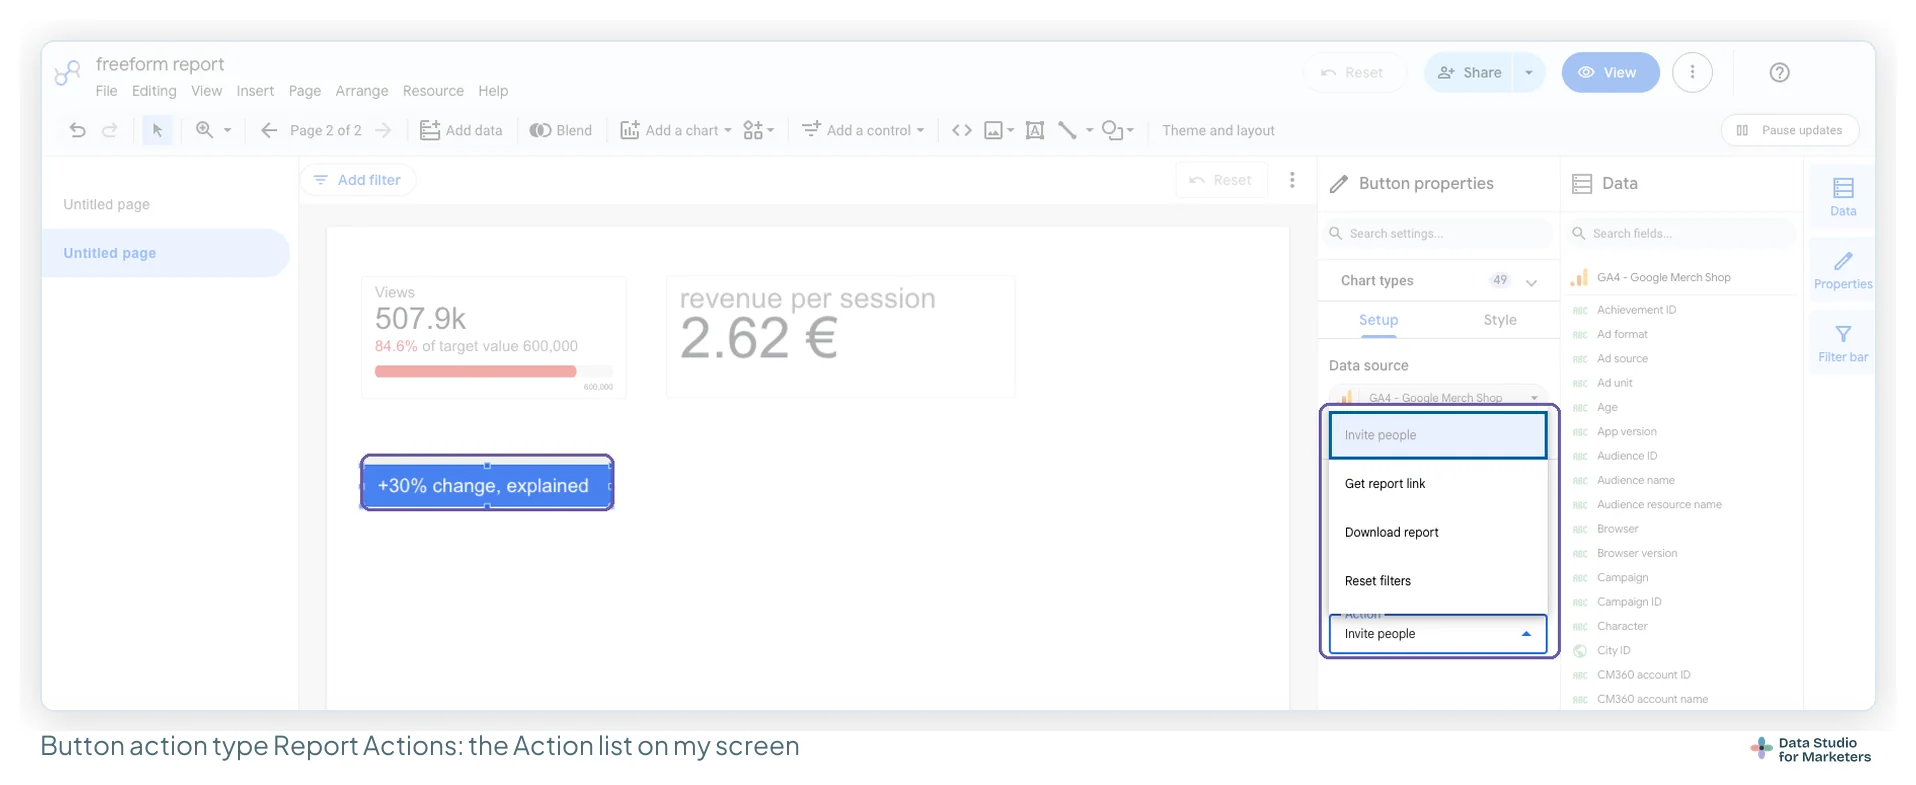This screenshot has height=785, width=1916.
Task: Click the Add data button
Action: click(461, 130)
